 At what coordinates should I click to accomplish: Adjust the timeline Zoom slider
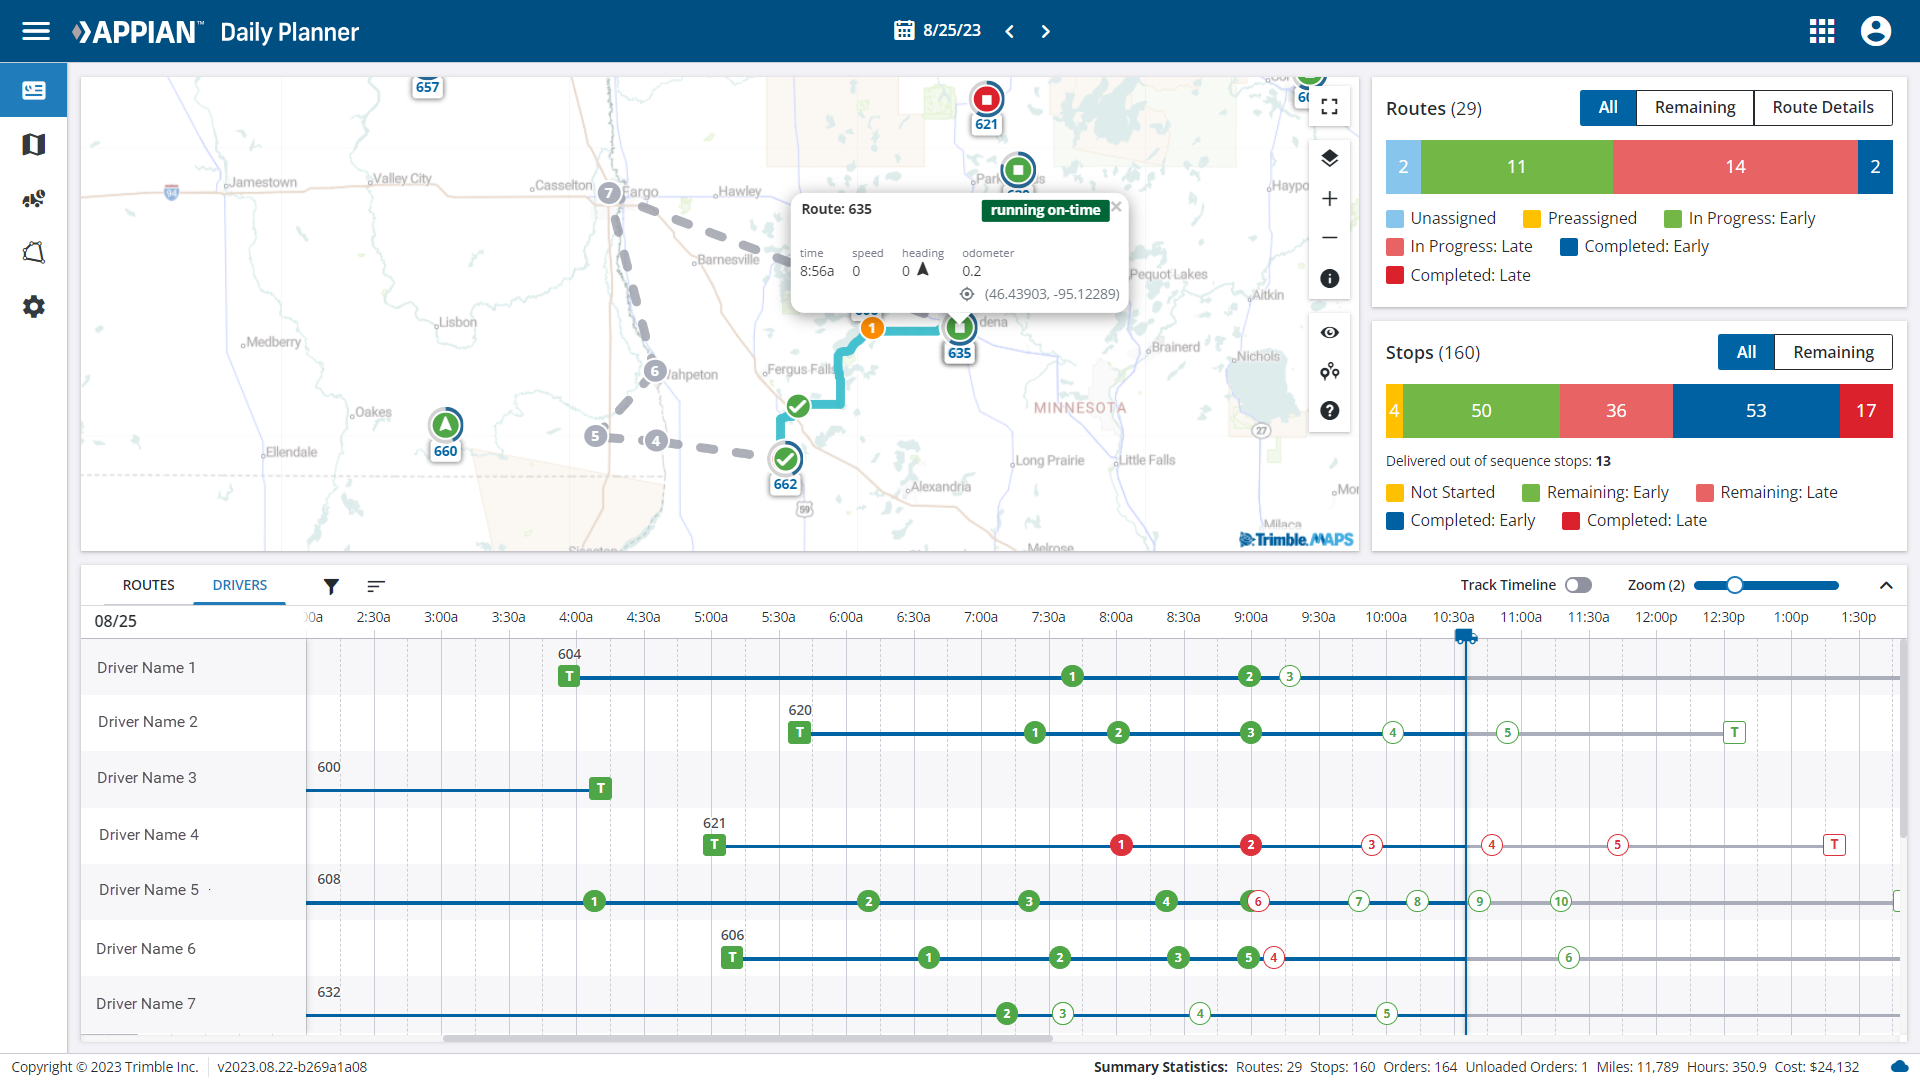tap(1735, 585)
